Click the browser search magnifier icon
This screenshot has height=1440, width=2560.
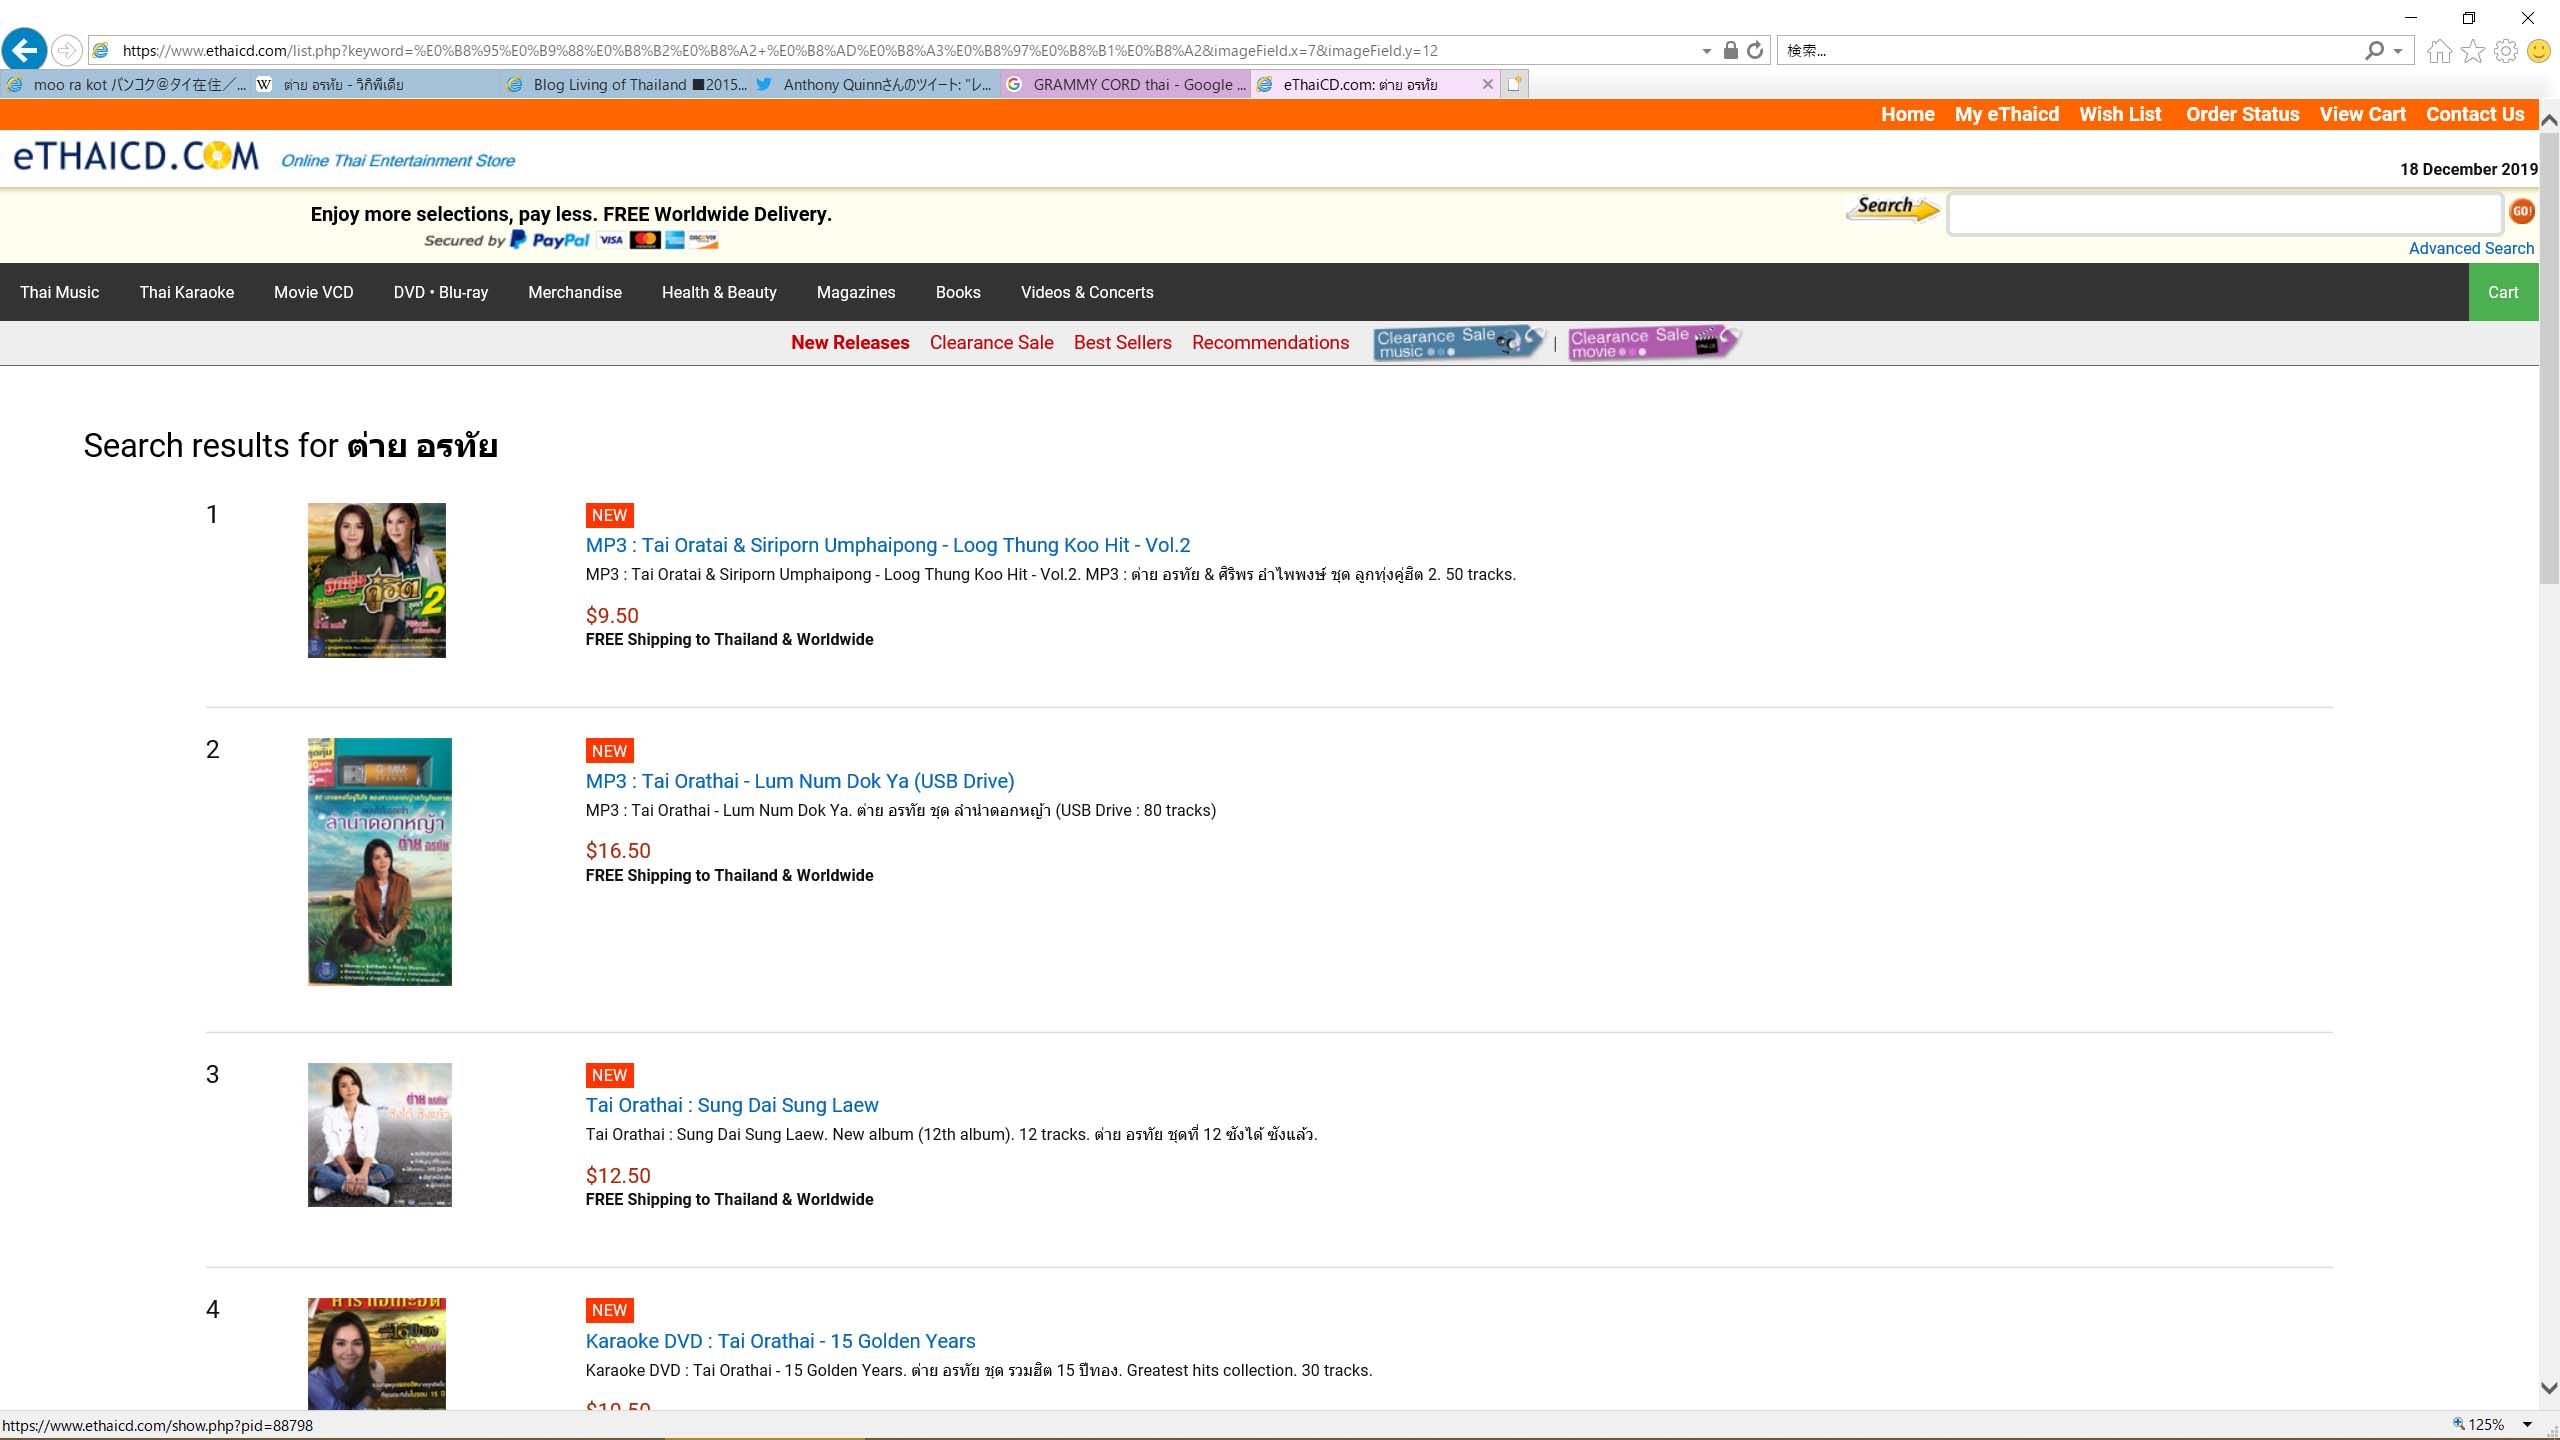2374,50
